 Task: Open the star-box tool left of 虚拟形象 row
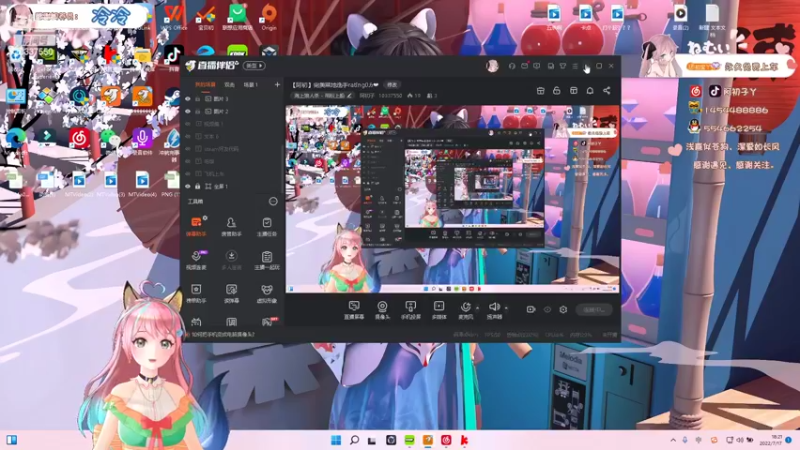[196, 293]
